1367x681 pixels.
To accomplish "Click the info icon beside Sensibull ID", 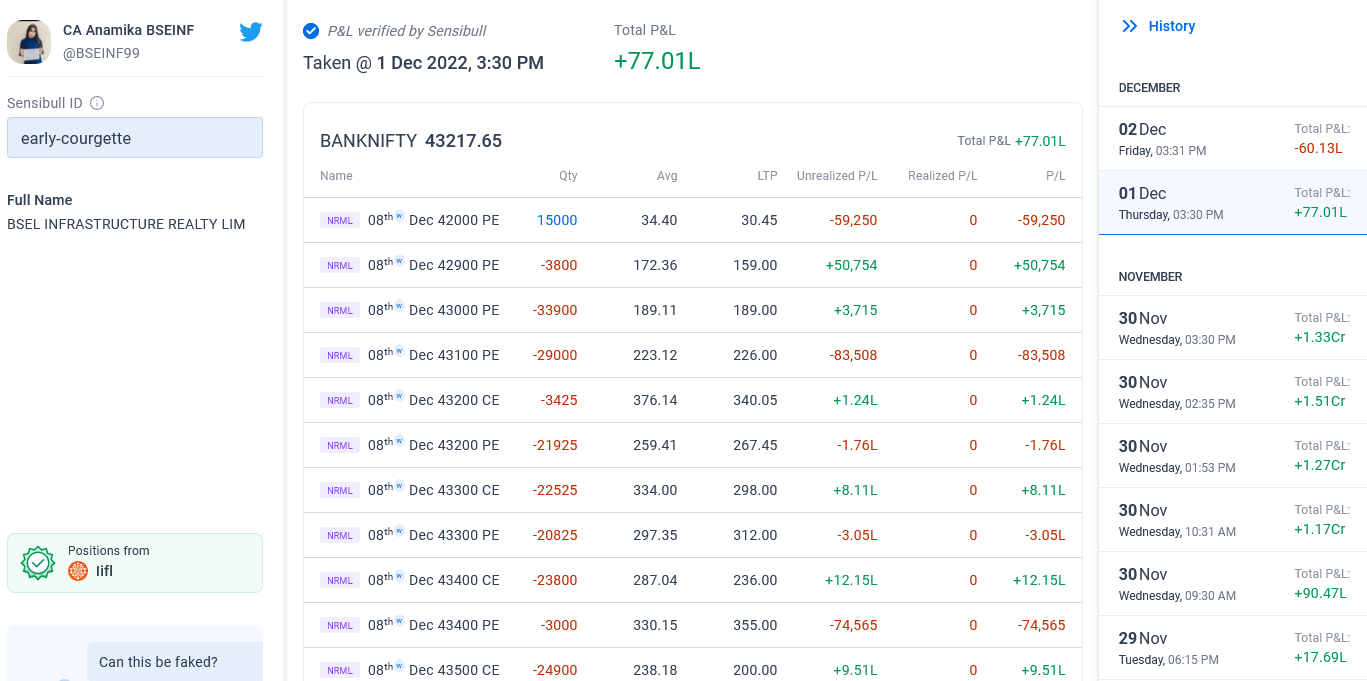I will (97, 103).
